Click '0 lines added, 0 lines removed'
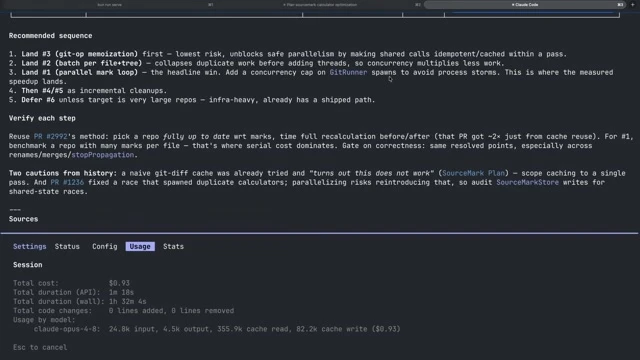 click(x=171, y=311)
